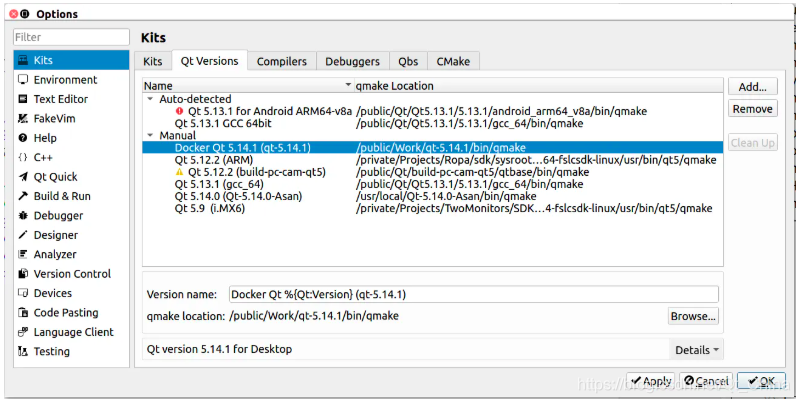Switch to the CMake tab

click(x=453, y=61)
